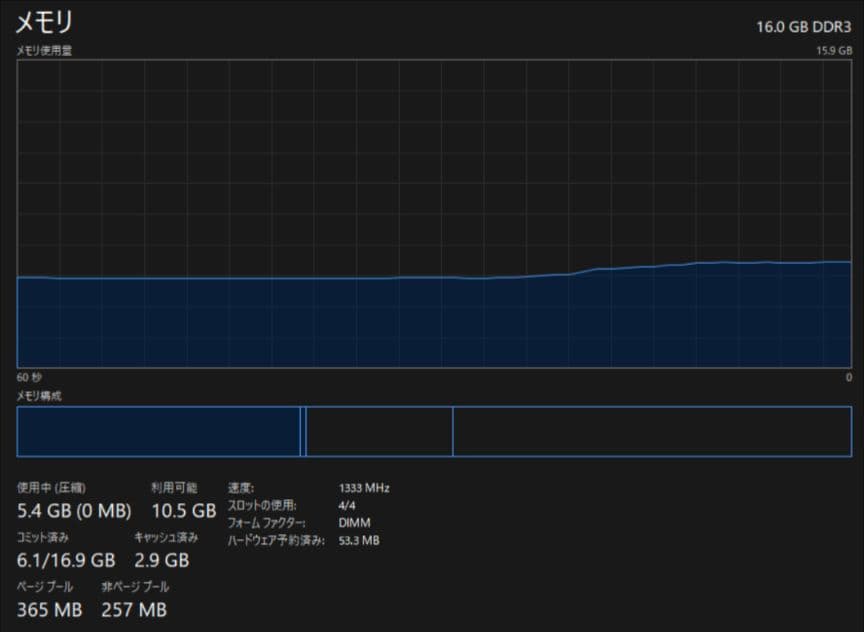Click the 257 MB non-paged pool value

[133, 609]
